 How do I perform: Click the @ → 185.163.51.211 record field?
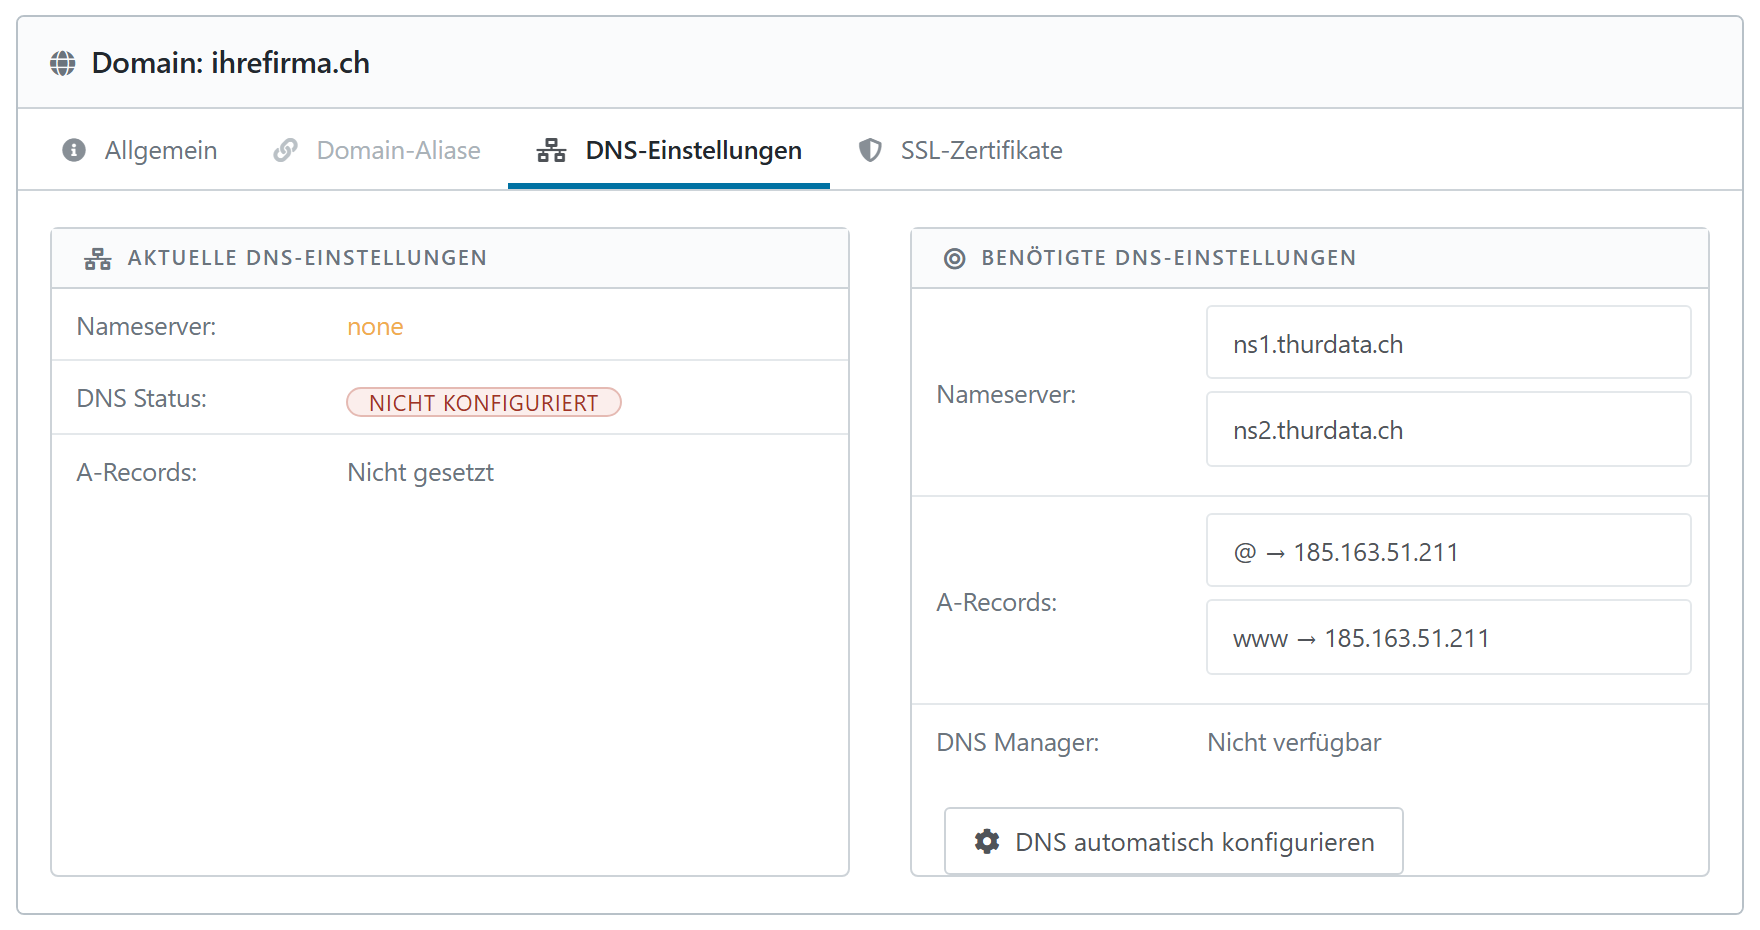(x=1448, y=551)
